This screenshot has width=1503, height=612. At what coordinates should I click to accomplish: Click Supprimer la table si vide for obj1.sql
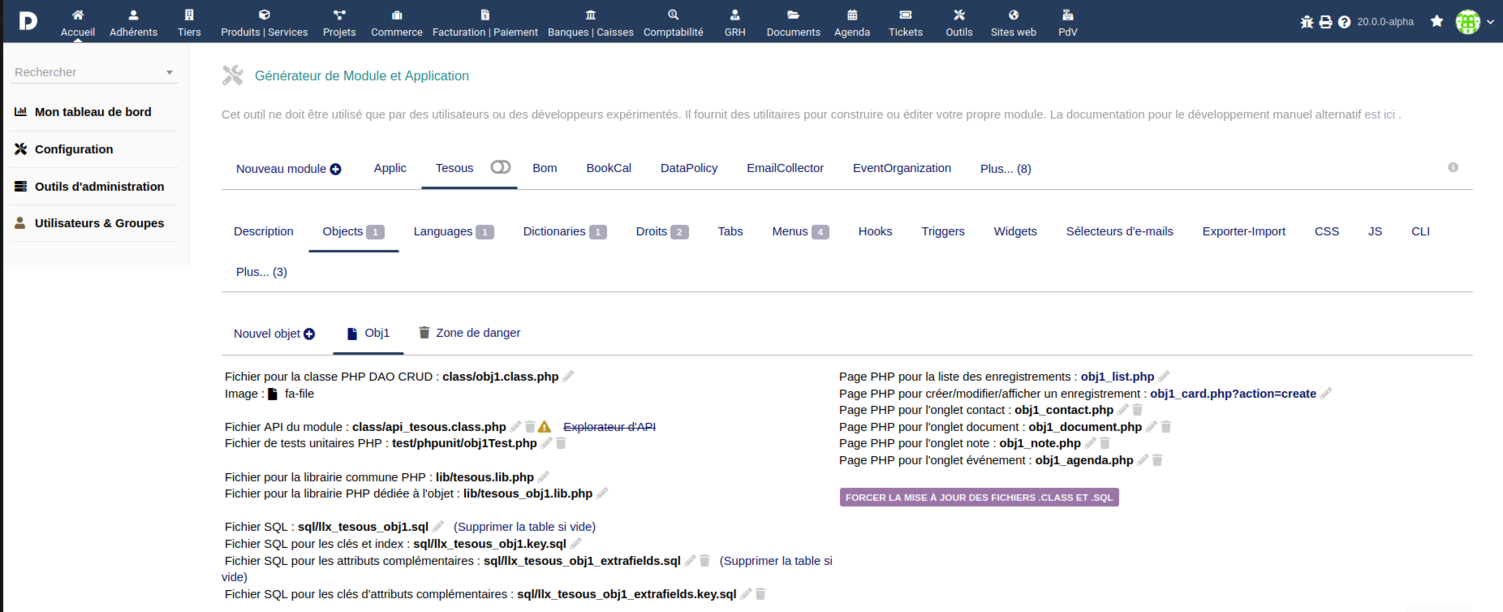(524, 527)
